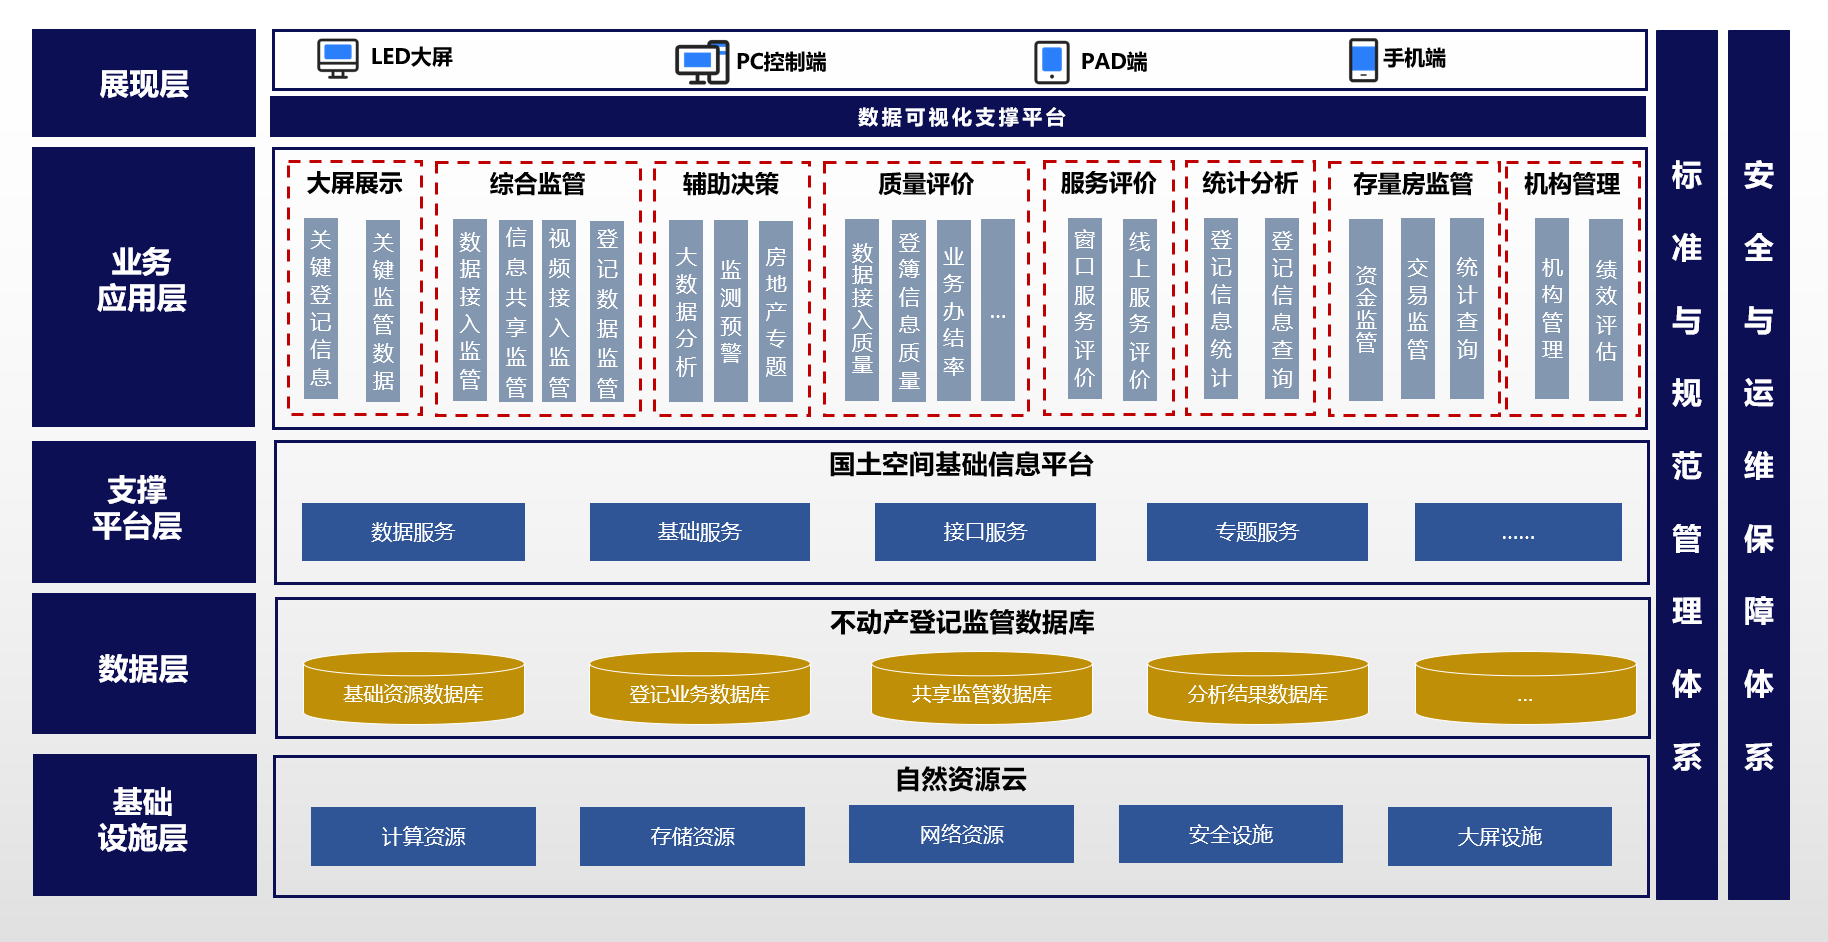The image size is (1828, 942).
Task: Click the 标准与规范管理体系 vertical bar
Action: [1686, 465]
